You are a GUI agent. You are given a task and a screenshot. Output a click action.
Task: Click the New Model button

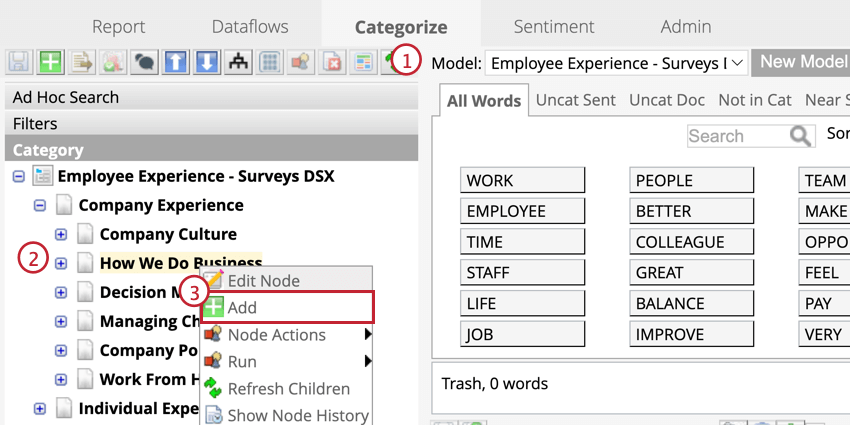click(x=802, y=62)
